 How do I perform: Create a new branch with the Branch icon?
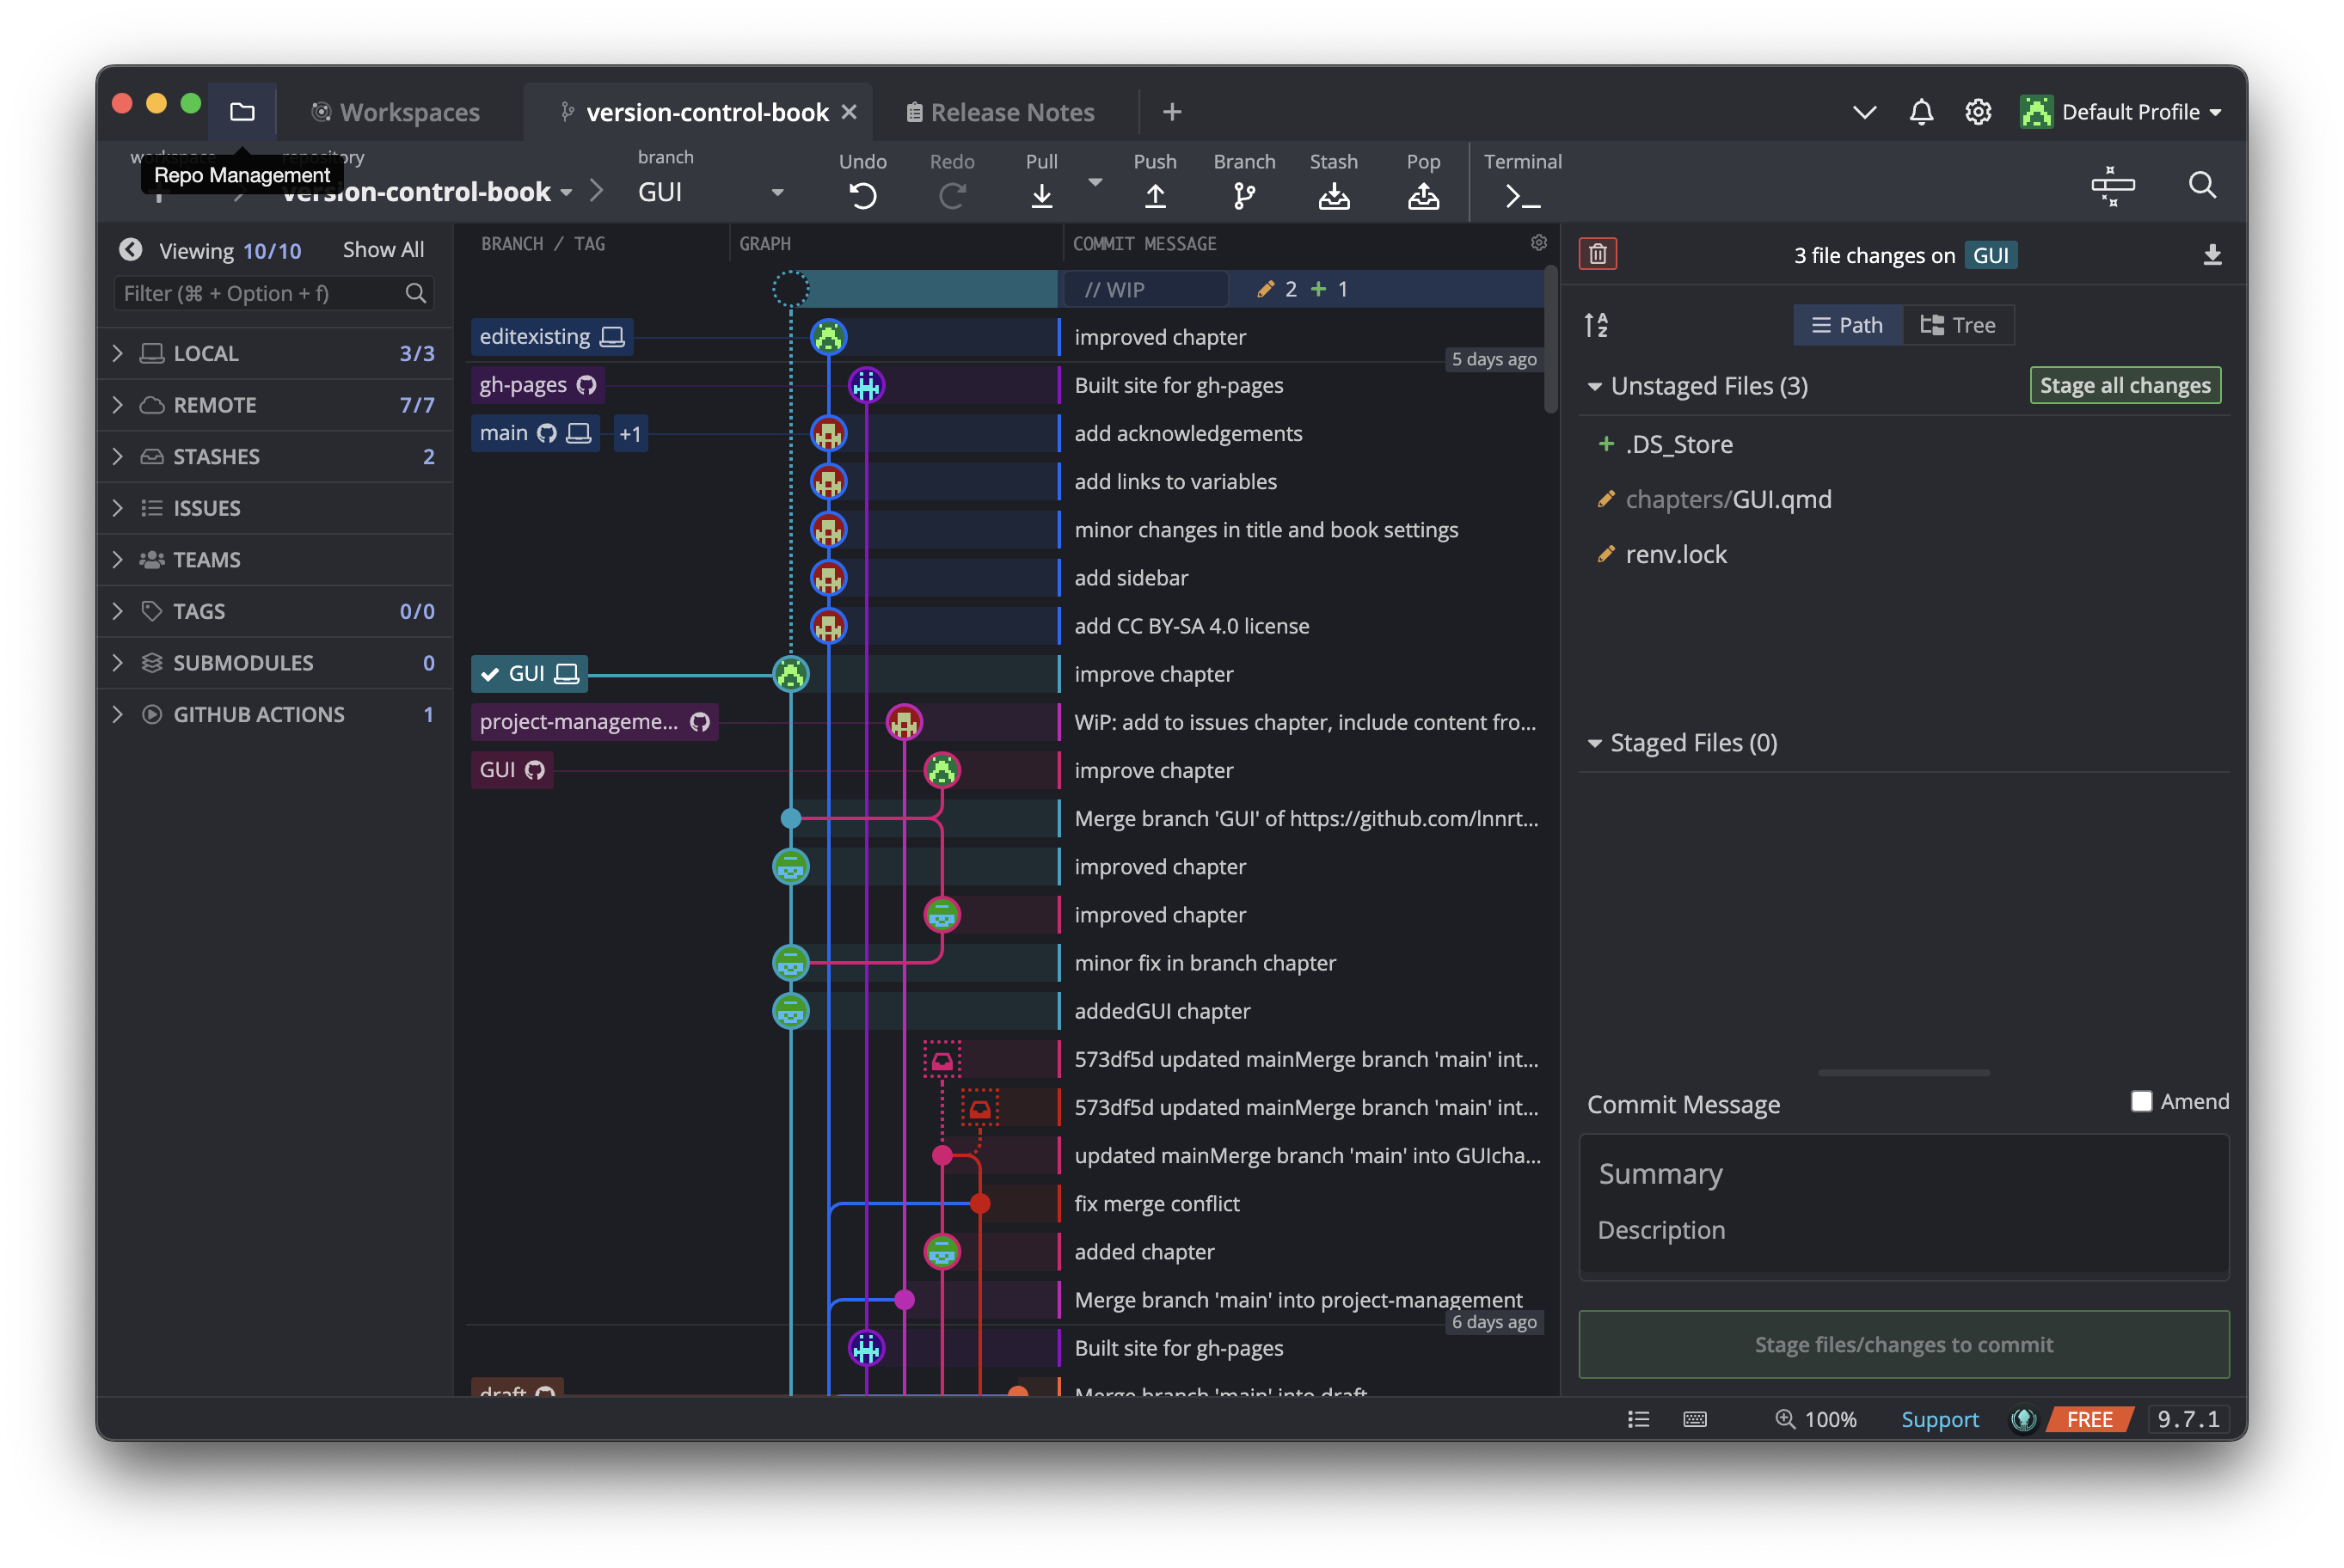point(1243,194)
